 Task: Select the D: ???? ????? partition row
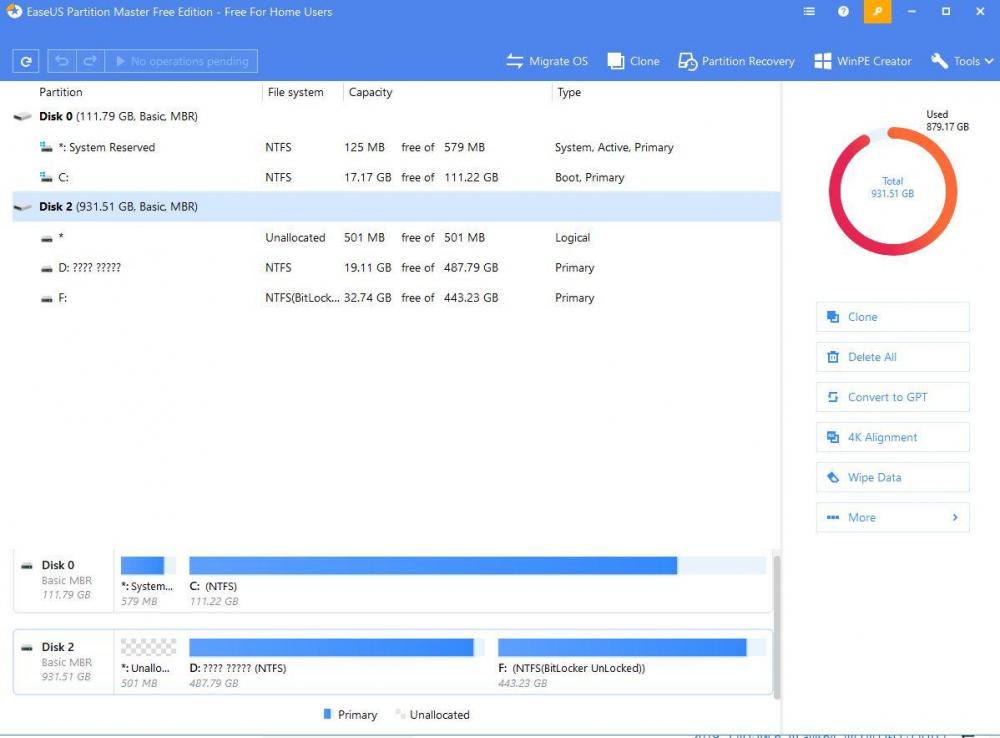[396, 267]
